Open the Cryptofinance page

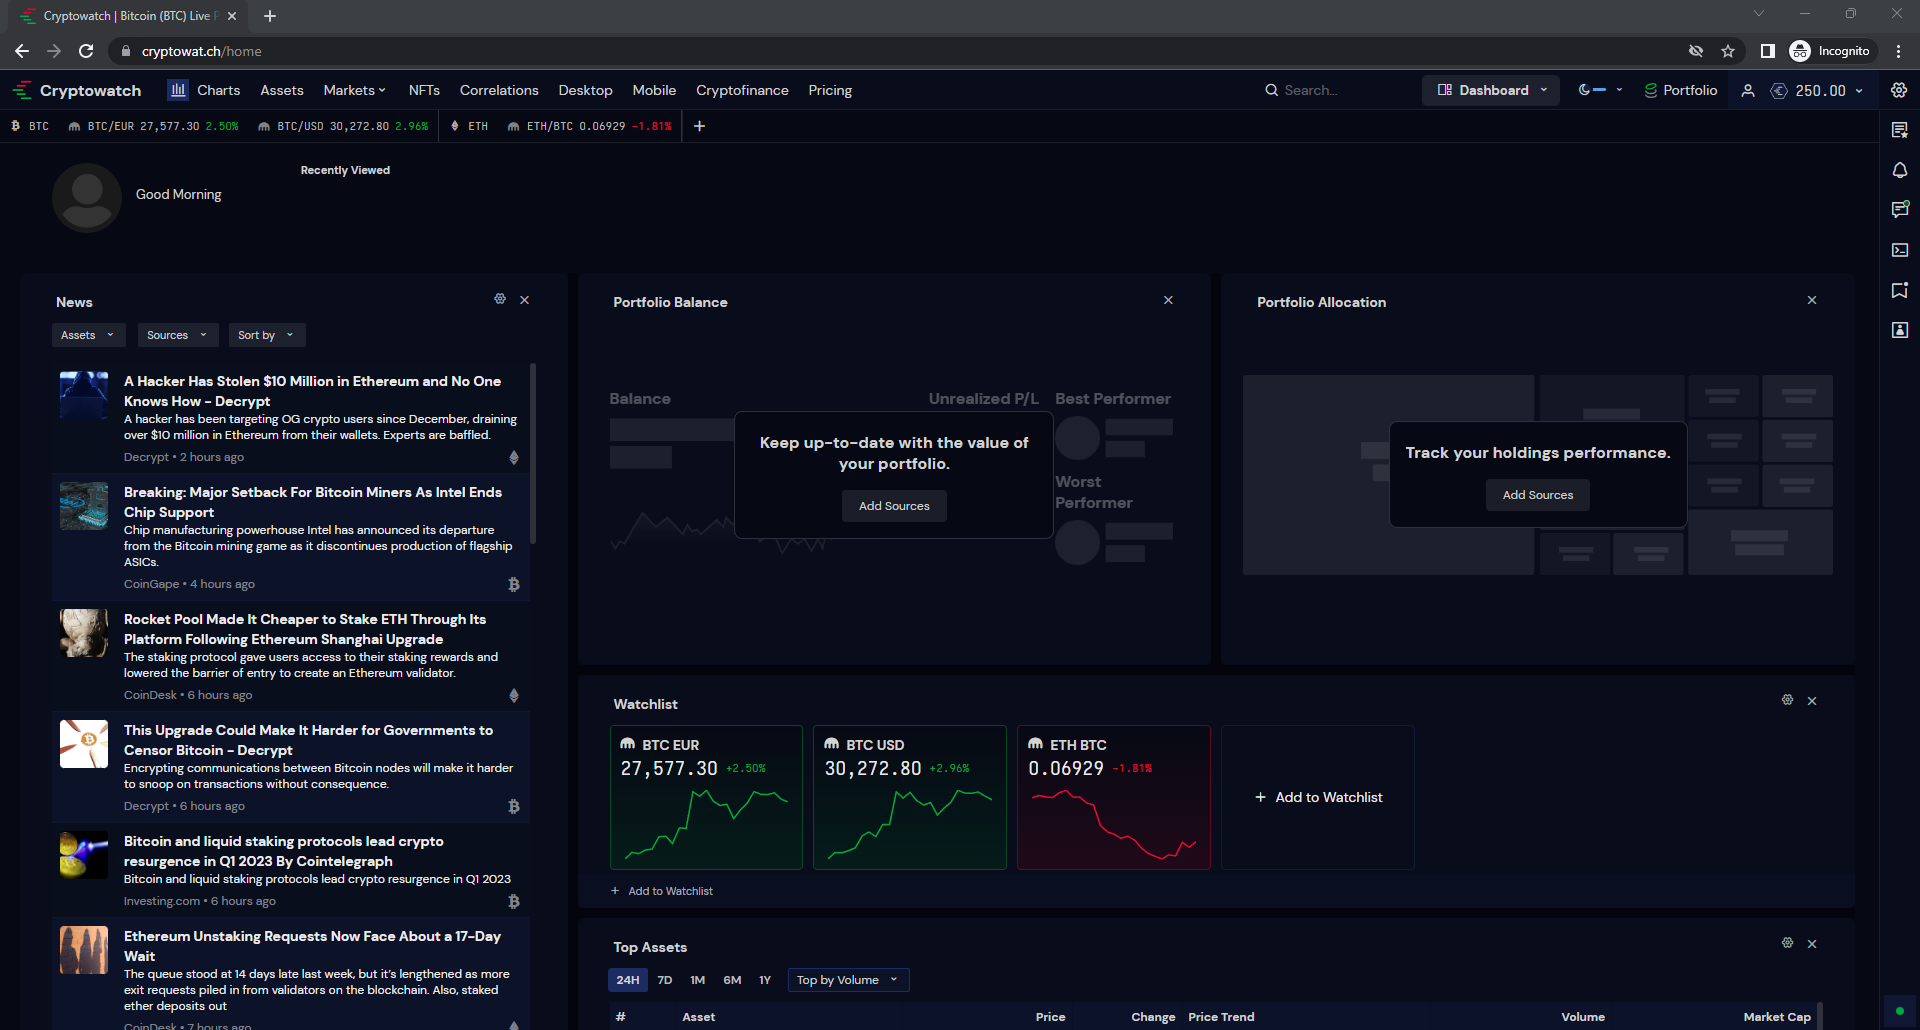coord(742,90)
